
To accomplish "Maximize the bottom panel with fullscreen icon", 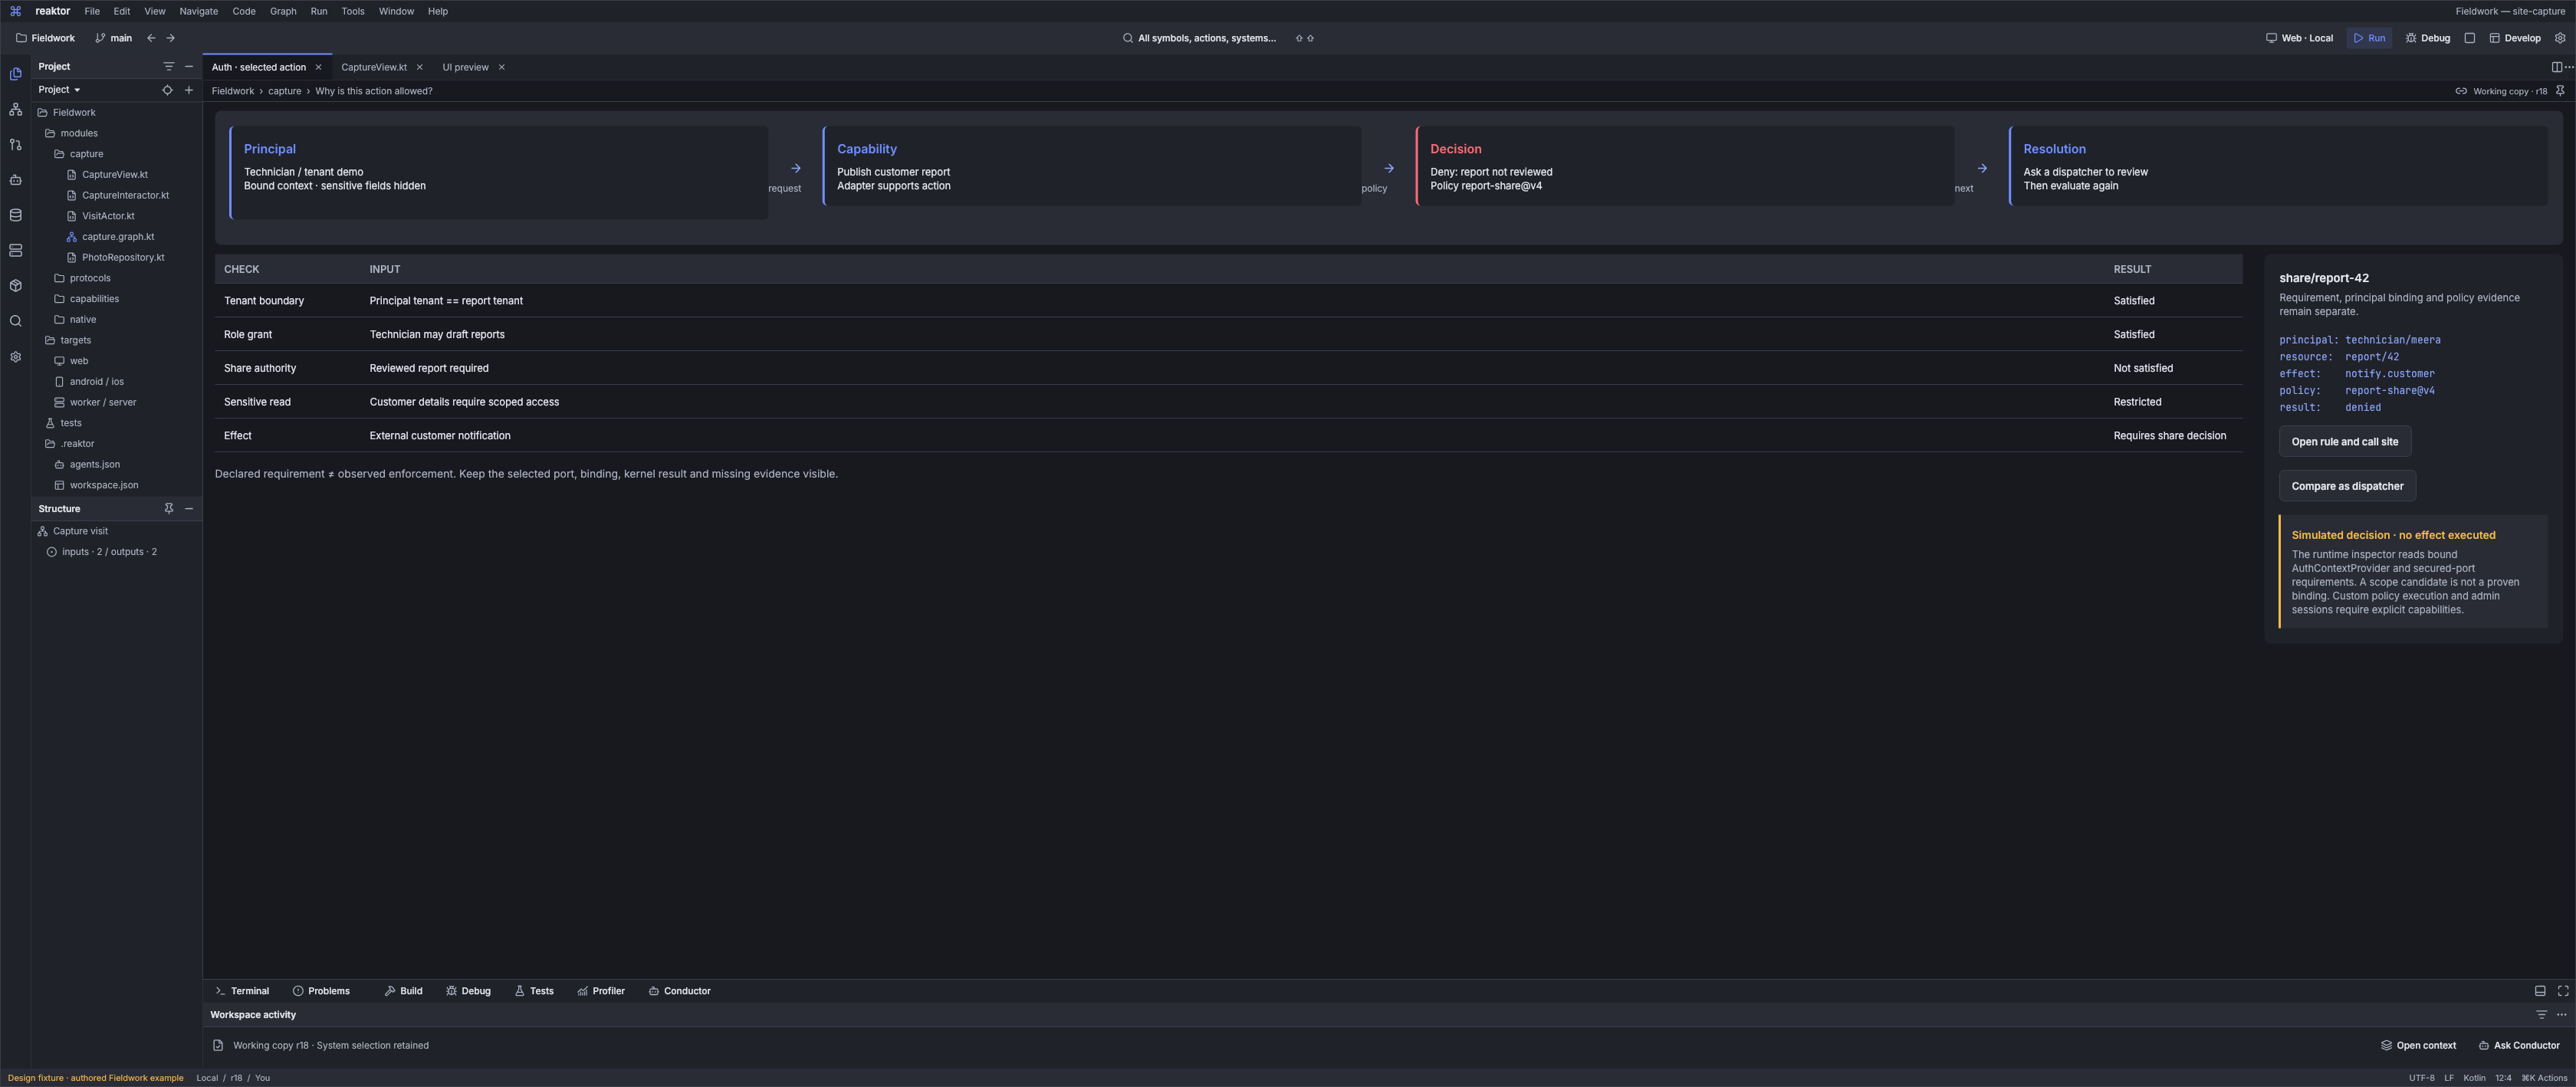I will pyautogui.click(x=2563, y=991).
